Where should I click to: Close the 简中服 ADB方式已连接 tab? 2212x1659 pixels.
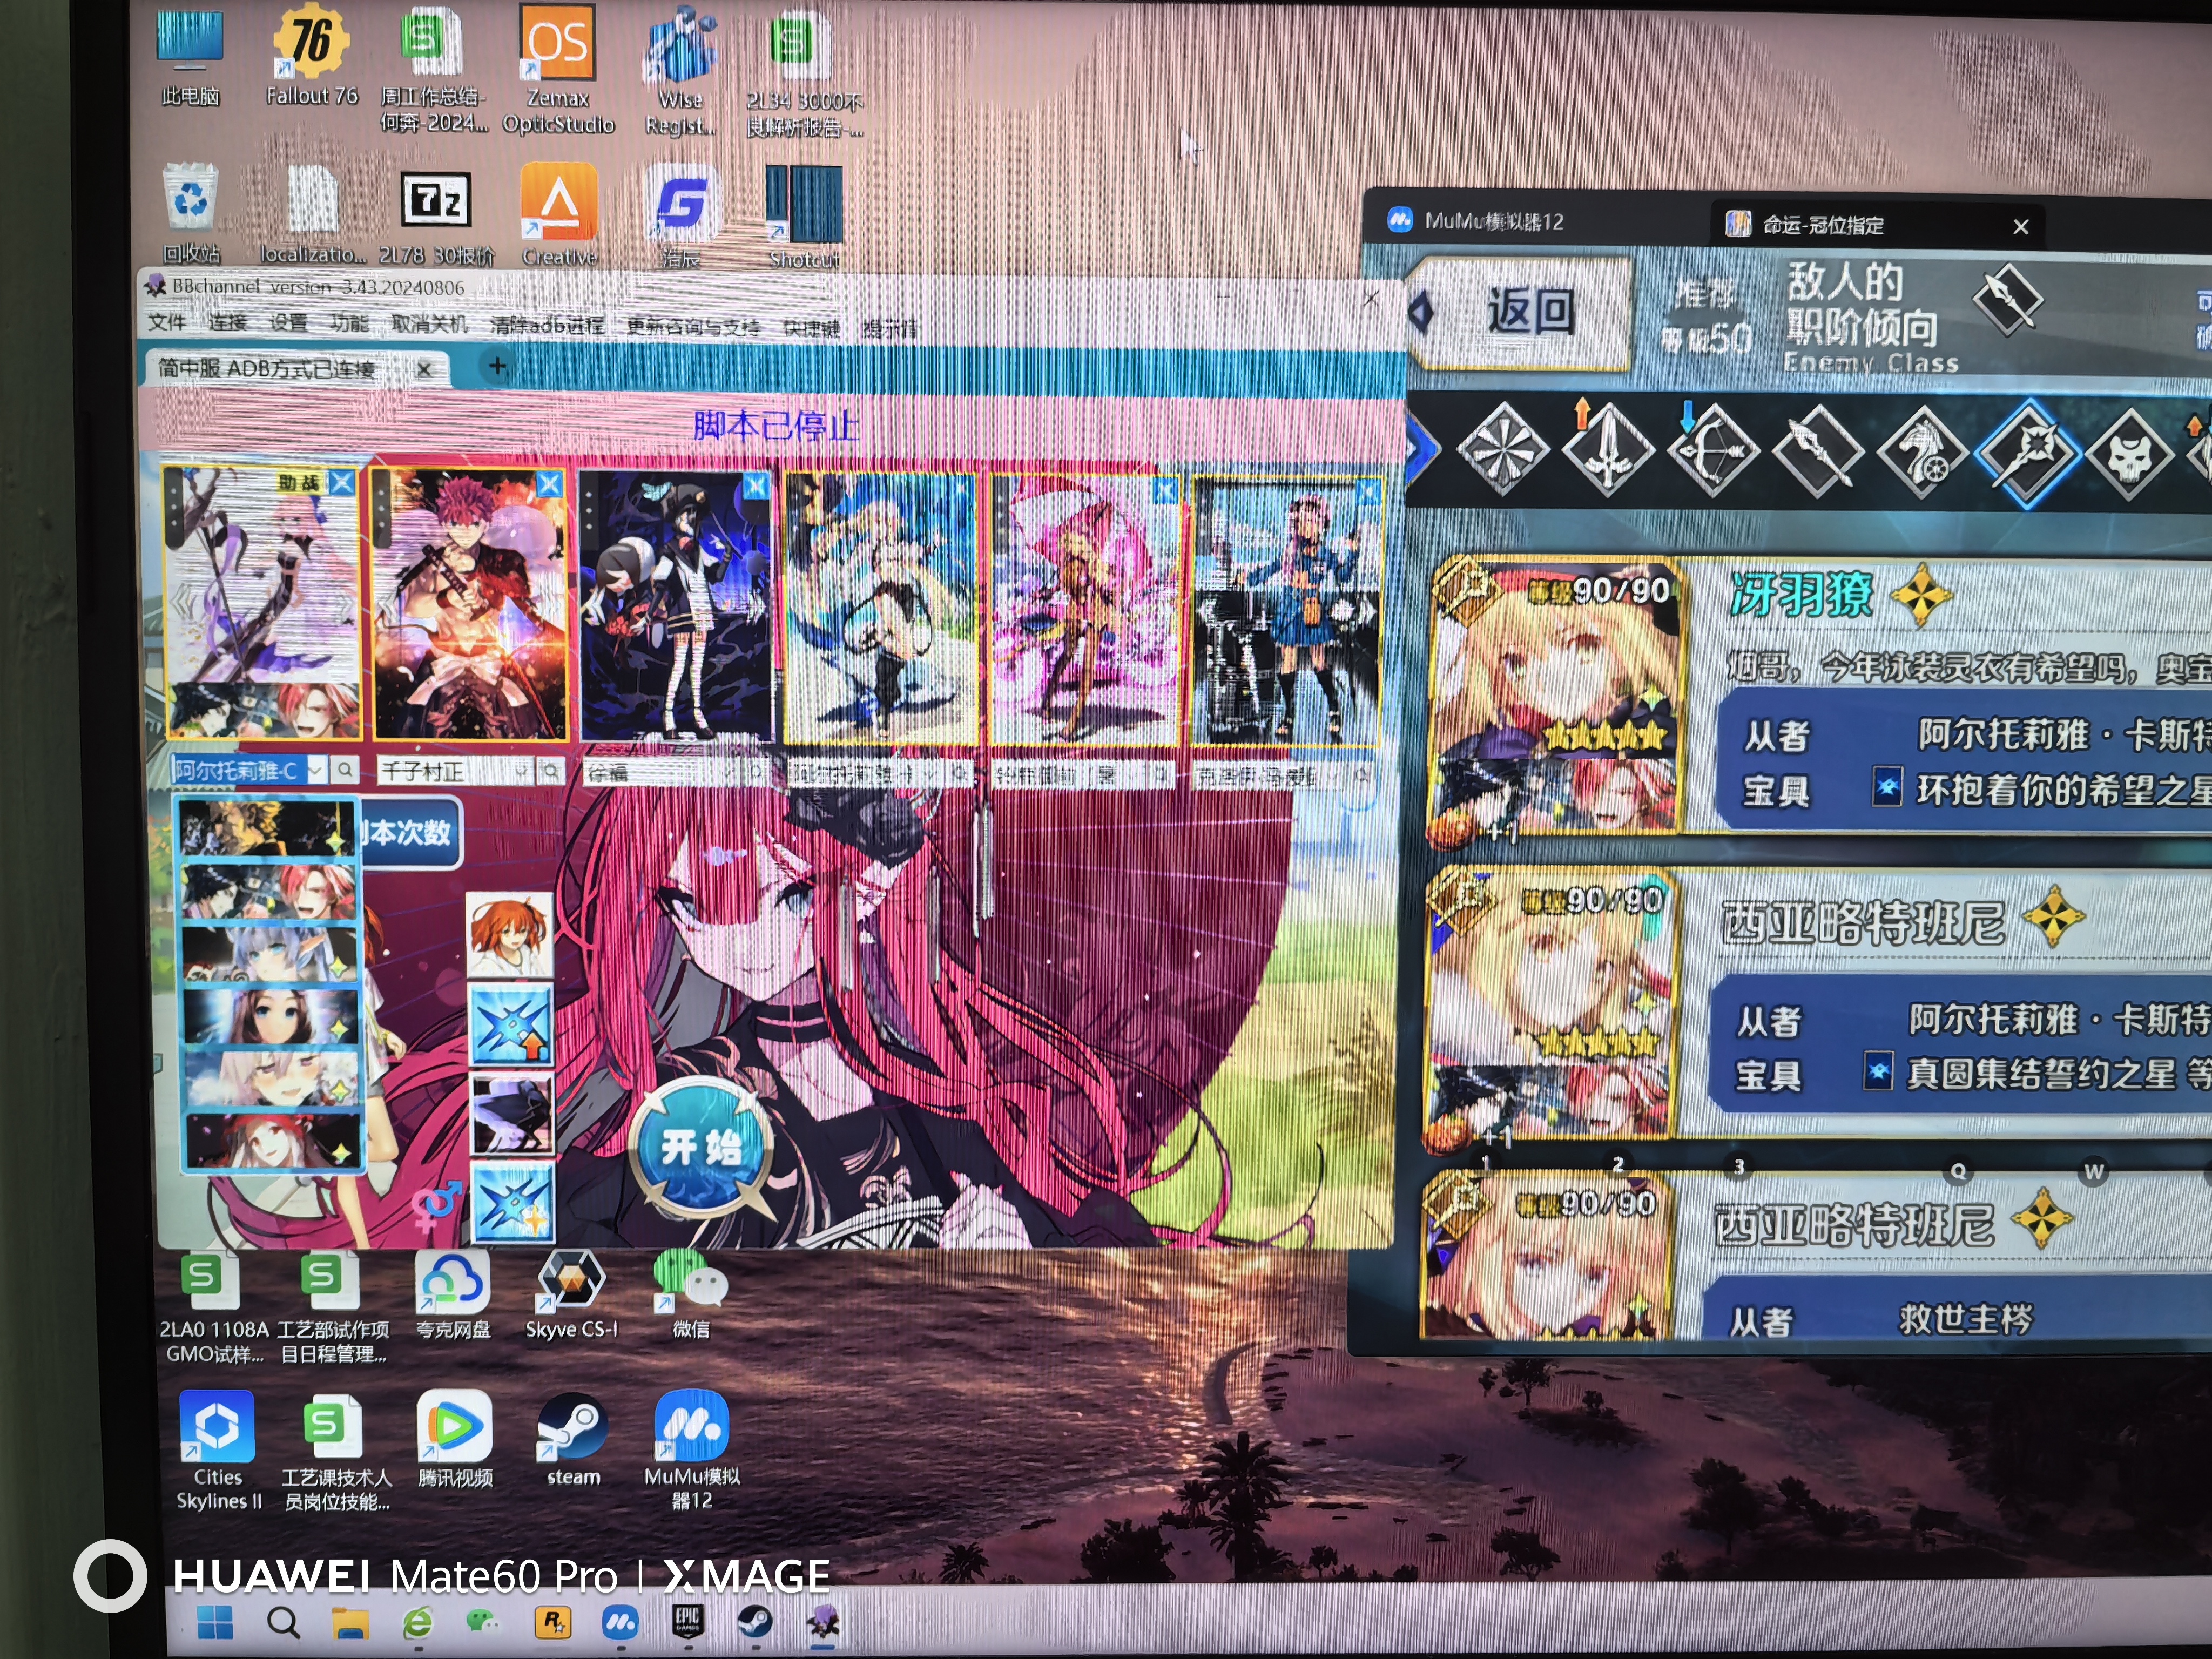click(x=424, y=369)
